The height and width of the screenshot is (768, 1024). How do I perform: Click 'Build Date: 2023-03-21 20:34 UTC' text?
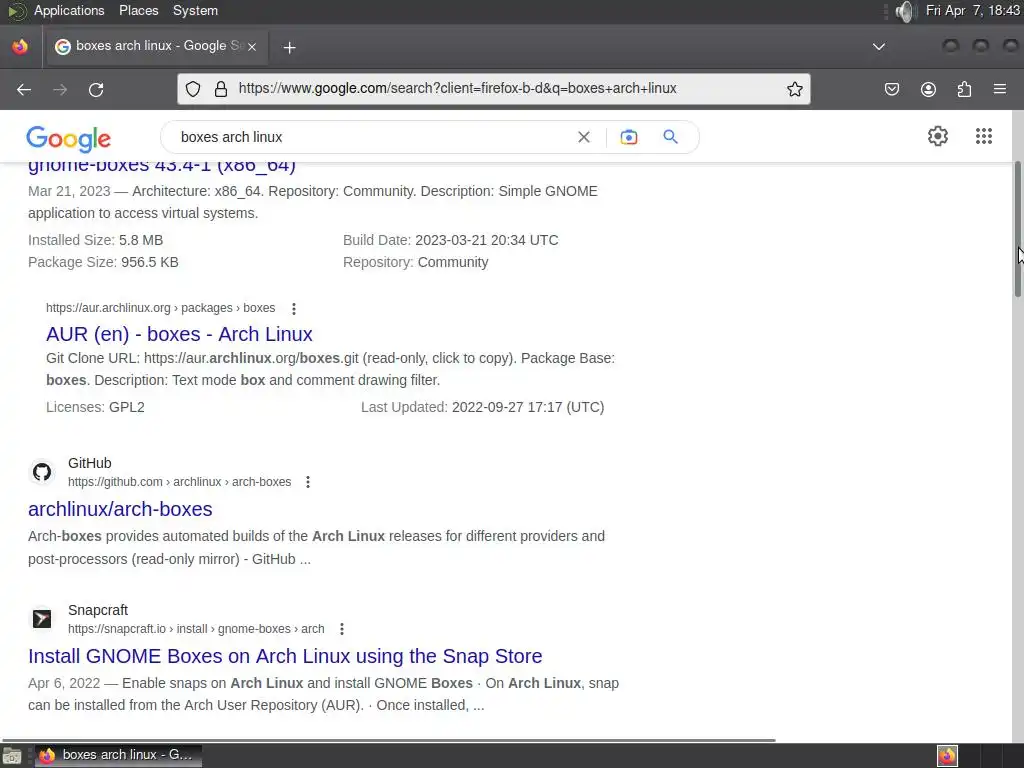(451, 240)
